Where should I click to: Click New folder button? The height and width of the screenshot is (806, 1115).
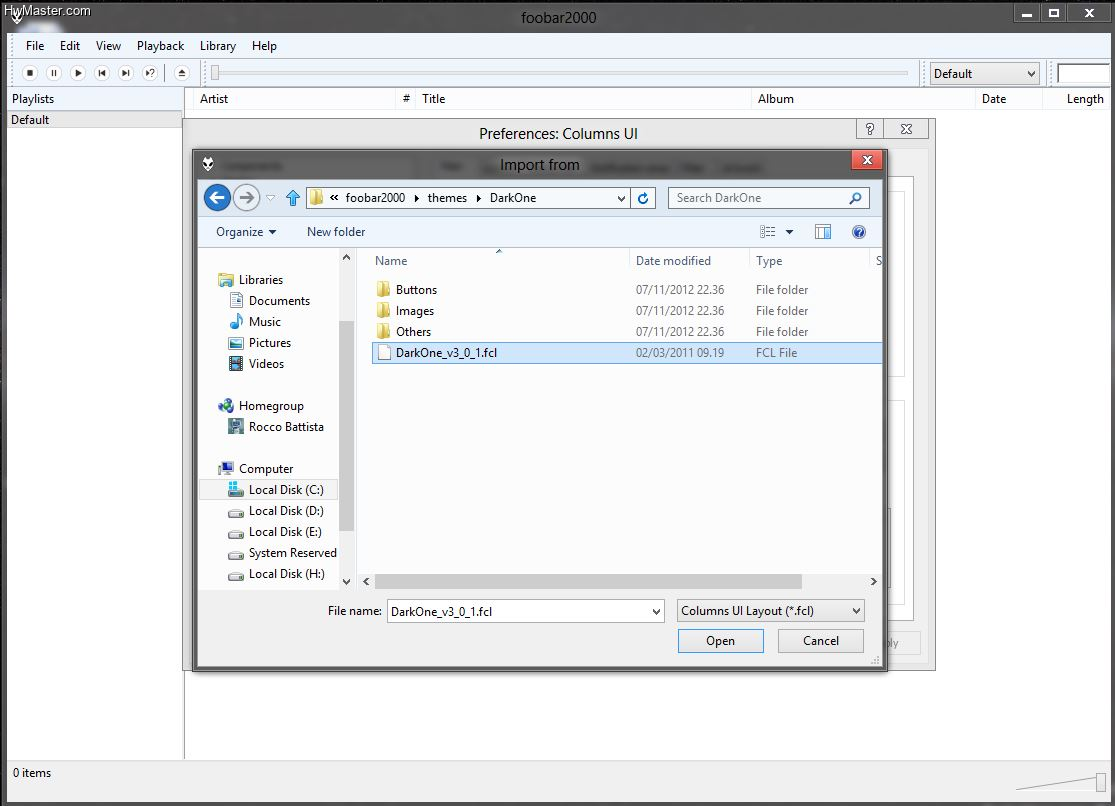coord(336,232)
